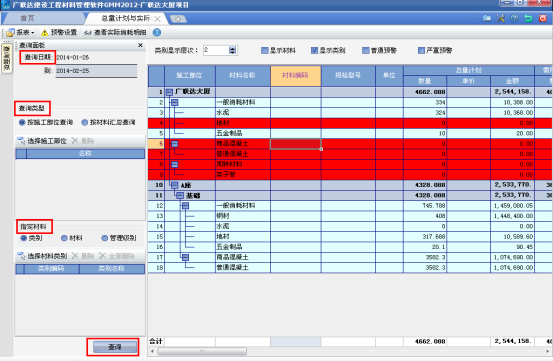The height and width of the screenshot is (361, 553).
Task: Click the round question-mark icon at top right
Action: (515, 18)
